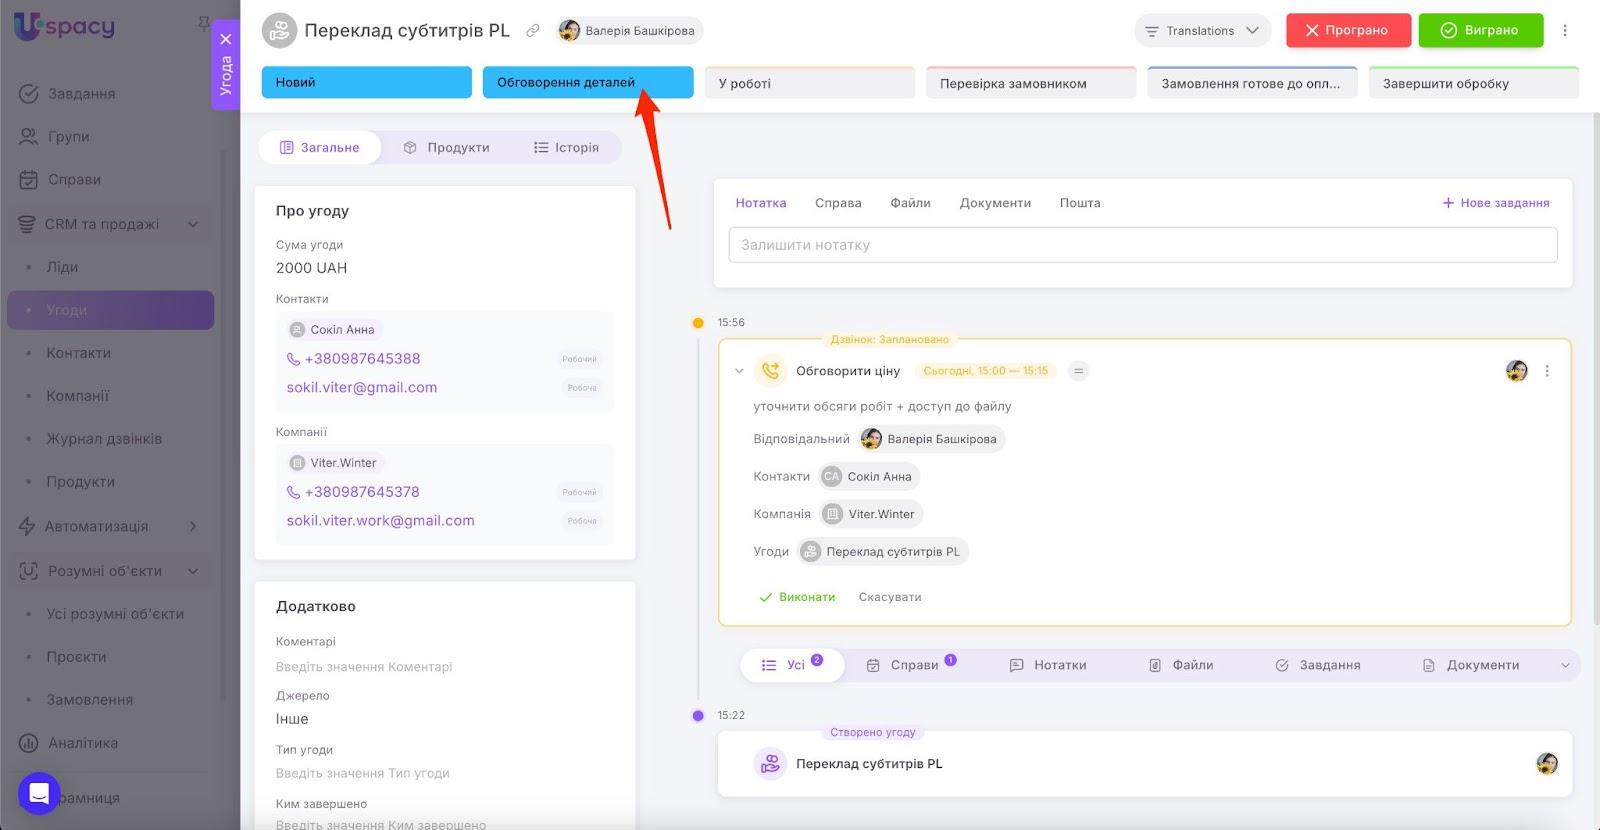
Task: Click the Залишити нотатку input field
Action: [x=1142, y=245]
